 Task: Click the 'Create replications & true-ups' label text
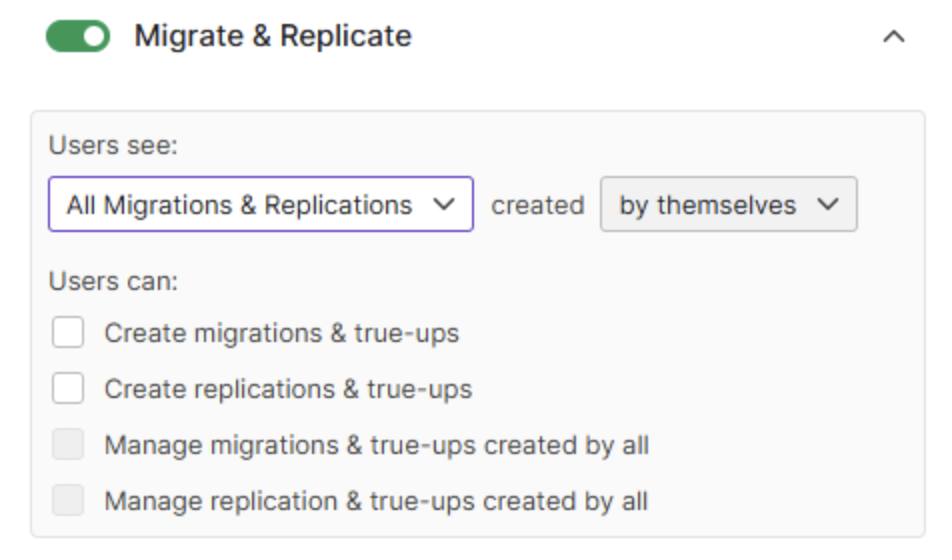coord(288,389)
